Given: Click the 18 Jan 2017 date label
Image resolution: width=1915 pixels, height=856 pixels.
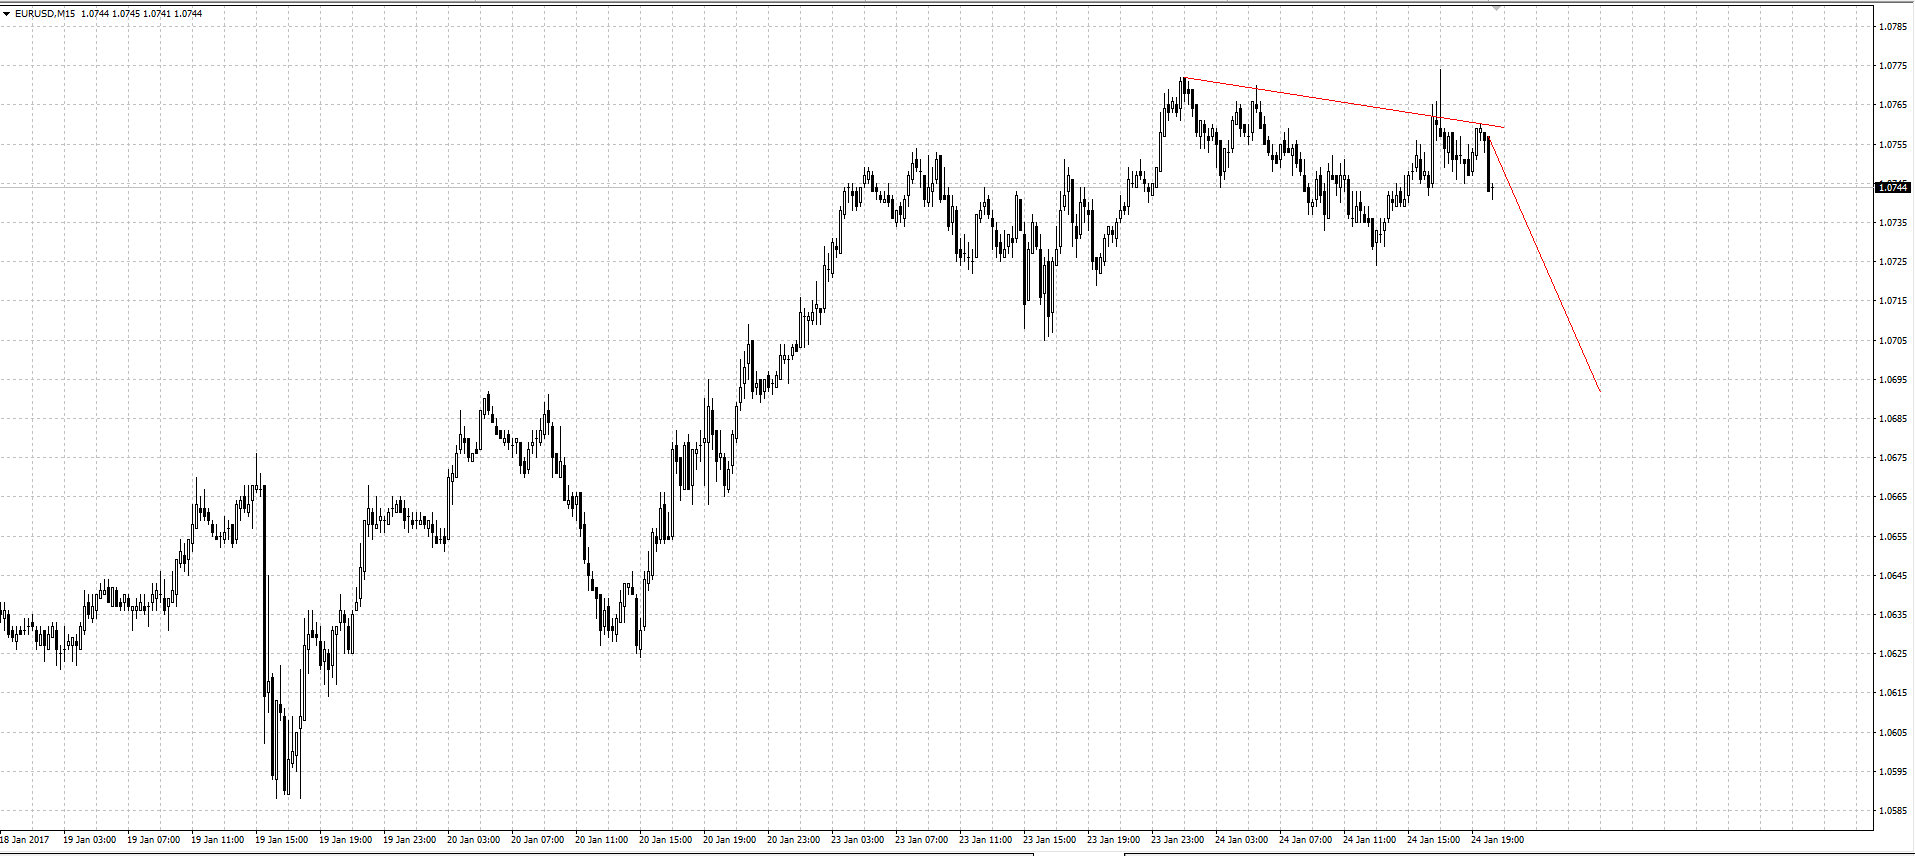Looking at the screenshot, I should click(24, 840).
